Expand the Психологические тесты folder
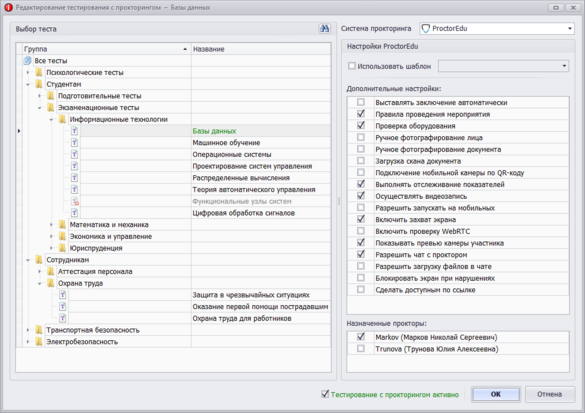This screenshot has height=413, width=585. 28,72
